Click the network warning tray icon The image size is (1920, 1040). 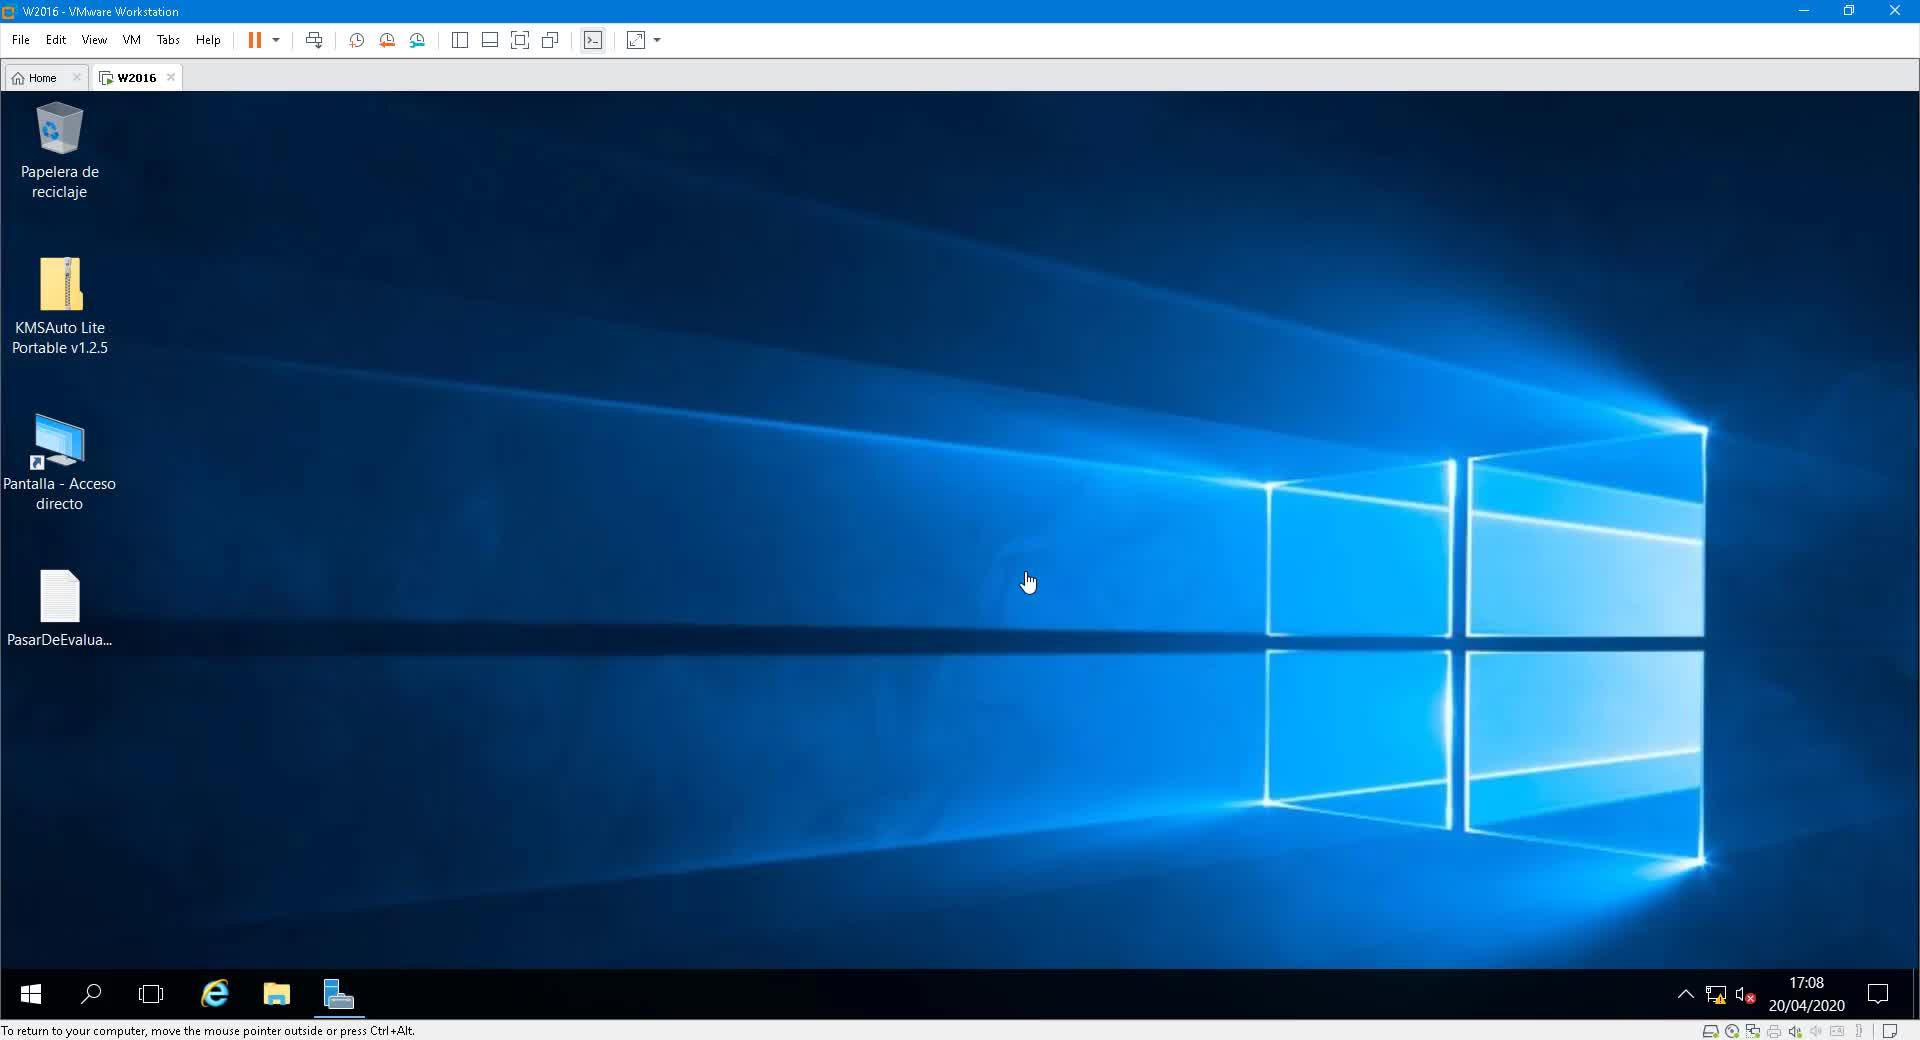point(1716,995)
